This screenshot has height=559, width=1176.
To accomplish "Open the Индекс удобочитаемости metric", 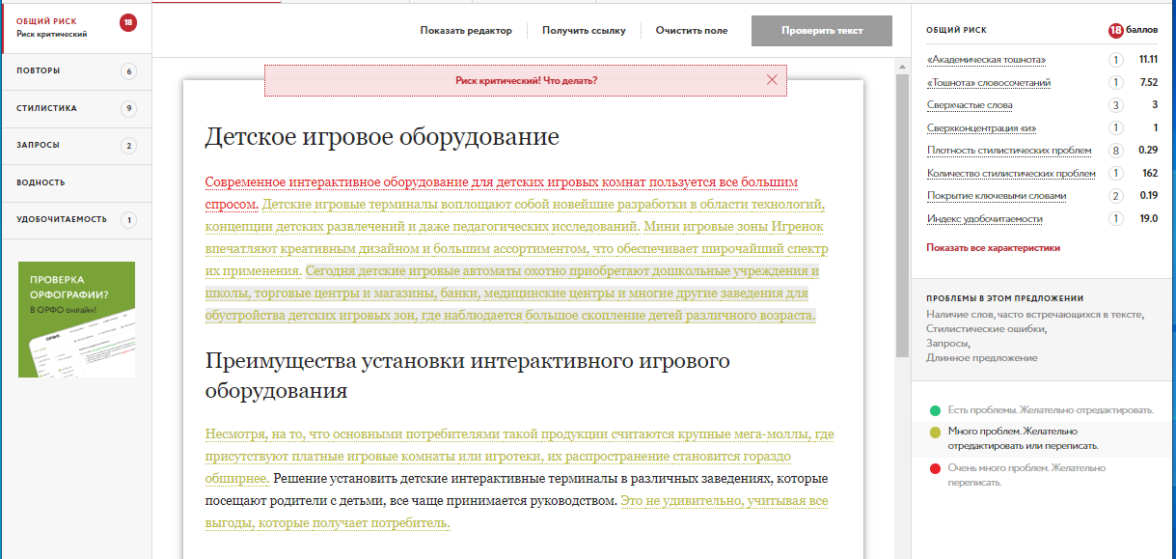I will [x=984, y=219].
